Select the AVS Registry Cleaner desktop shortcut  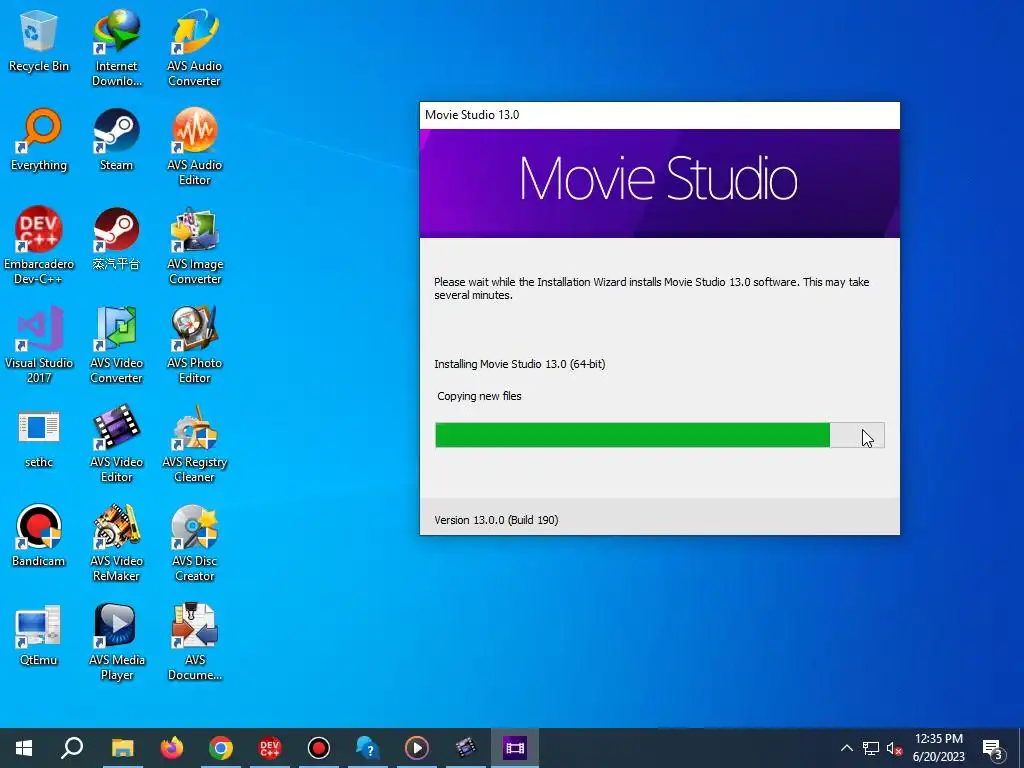pos(195,443)
